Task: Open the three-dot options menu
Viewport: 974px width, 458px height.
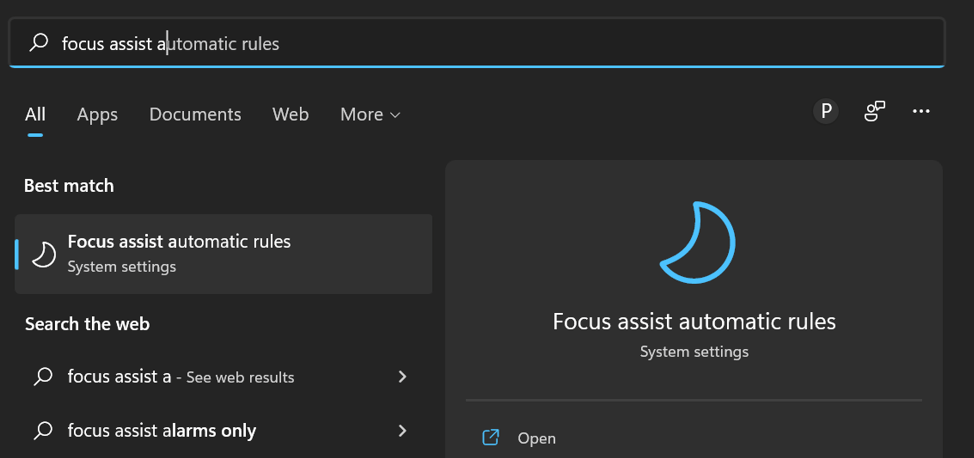Action: [921, 111]
